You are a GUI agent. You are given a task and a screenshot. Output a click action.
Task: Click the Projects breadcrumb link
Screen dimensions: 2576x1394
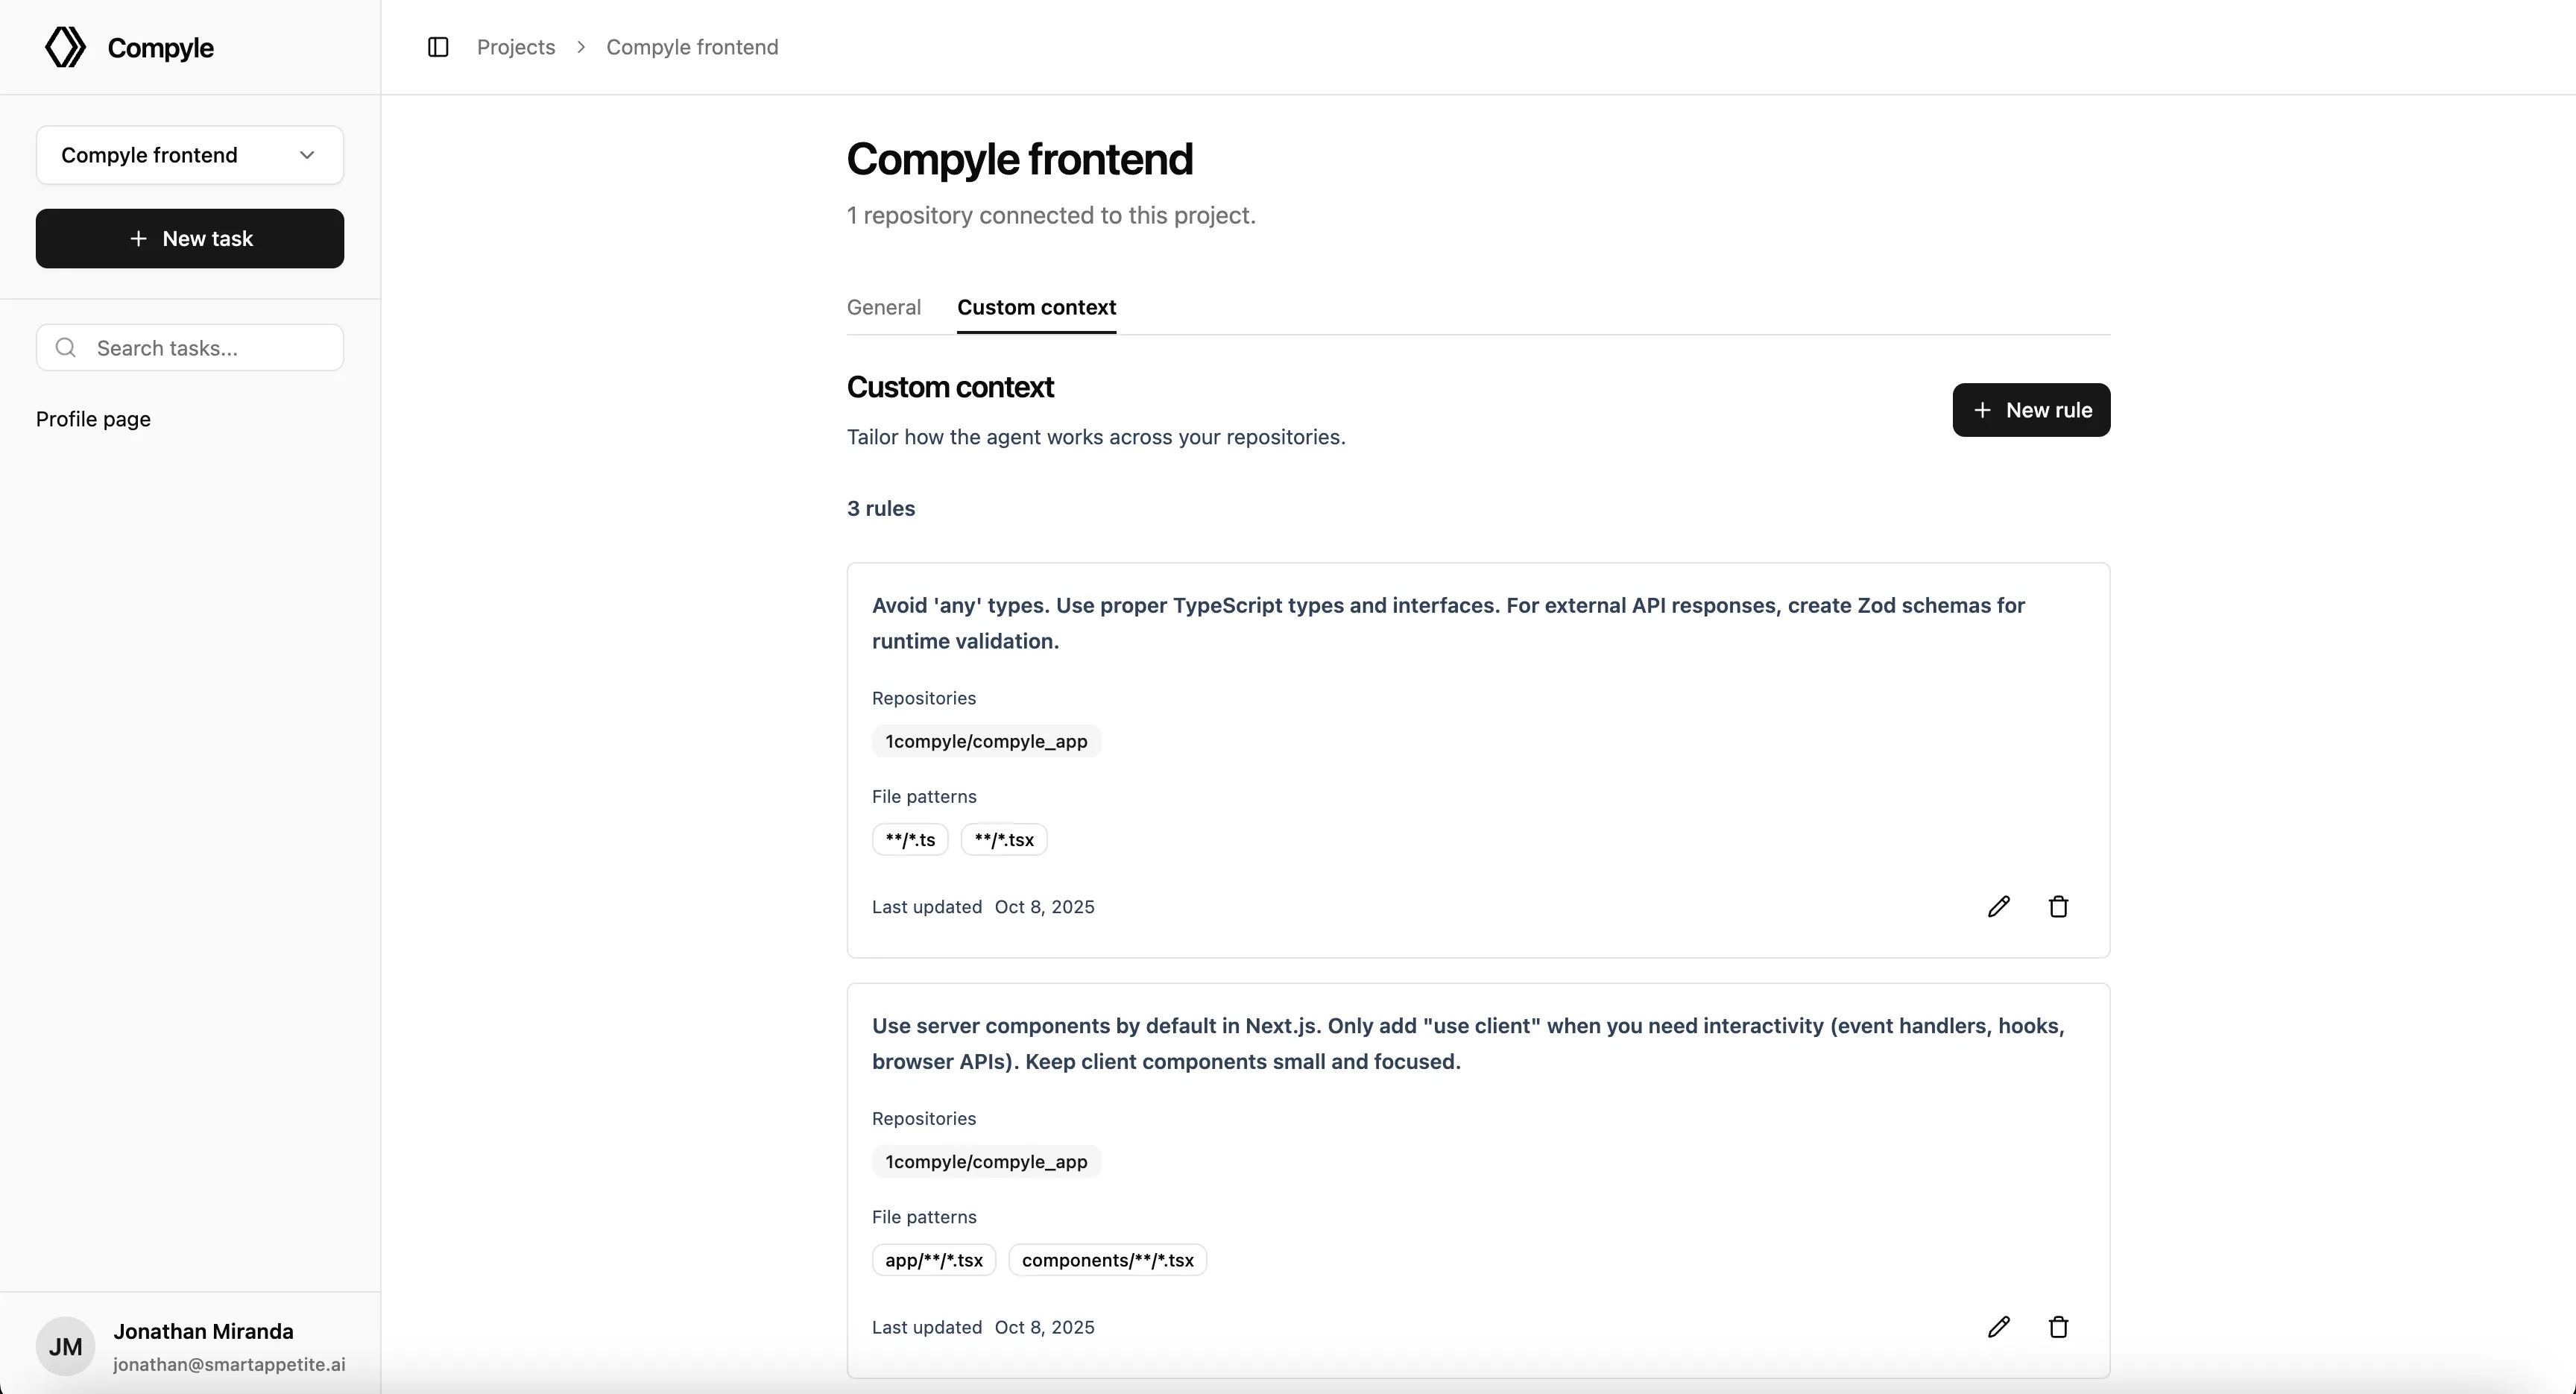516,47
